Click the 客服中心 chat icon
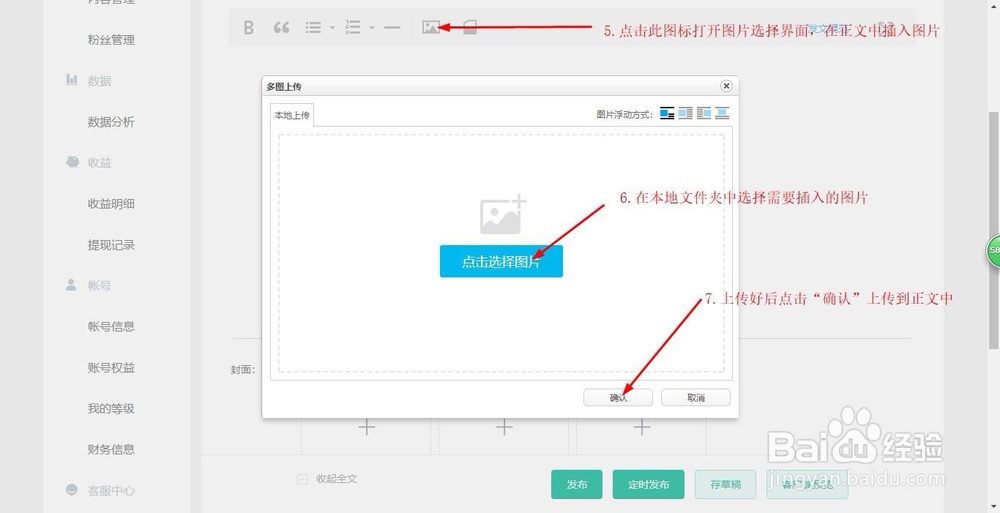The image size is (1000, 513). point(71,490)
